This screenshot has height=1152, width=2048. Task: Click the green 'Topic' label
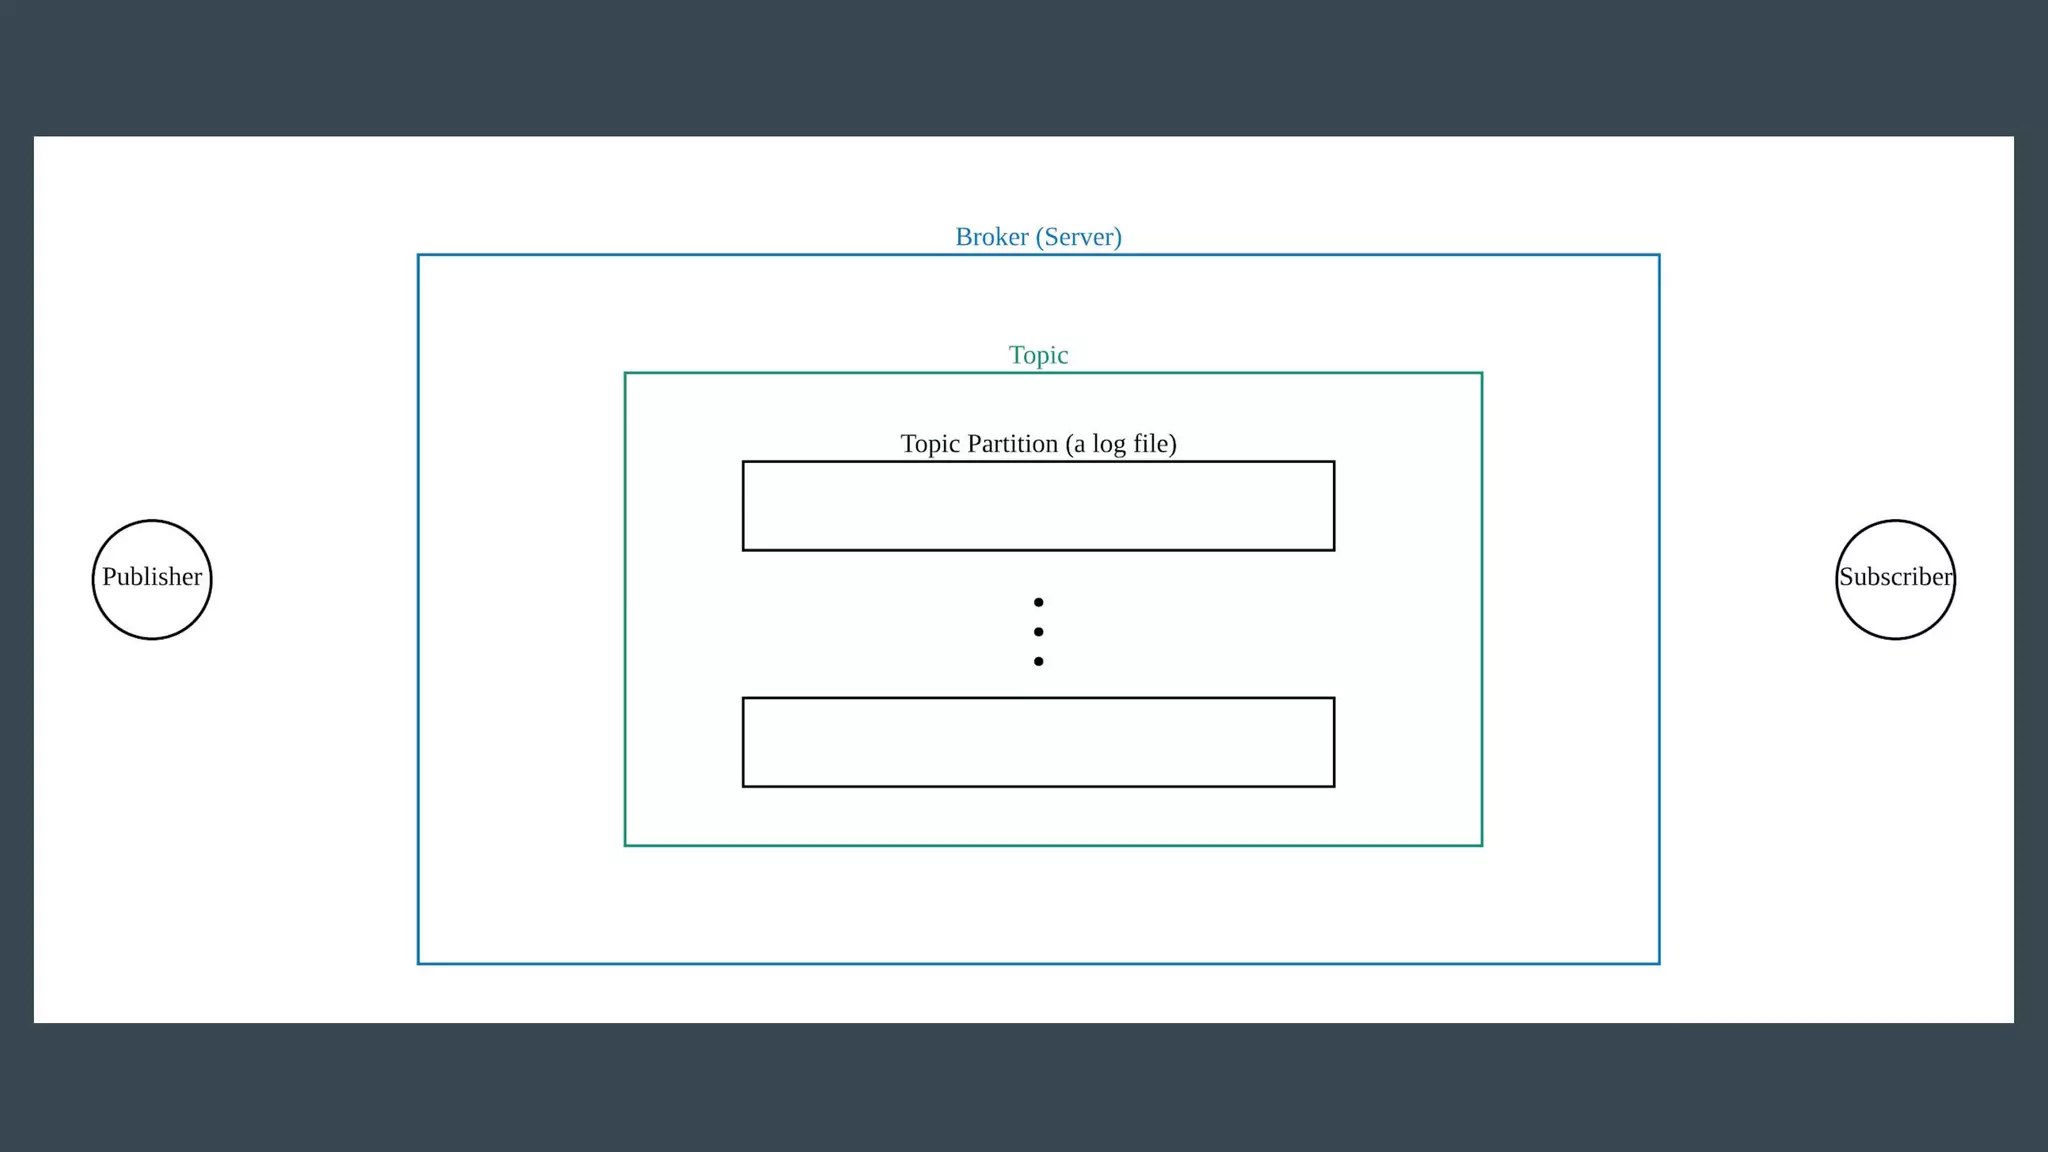1038,355
